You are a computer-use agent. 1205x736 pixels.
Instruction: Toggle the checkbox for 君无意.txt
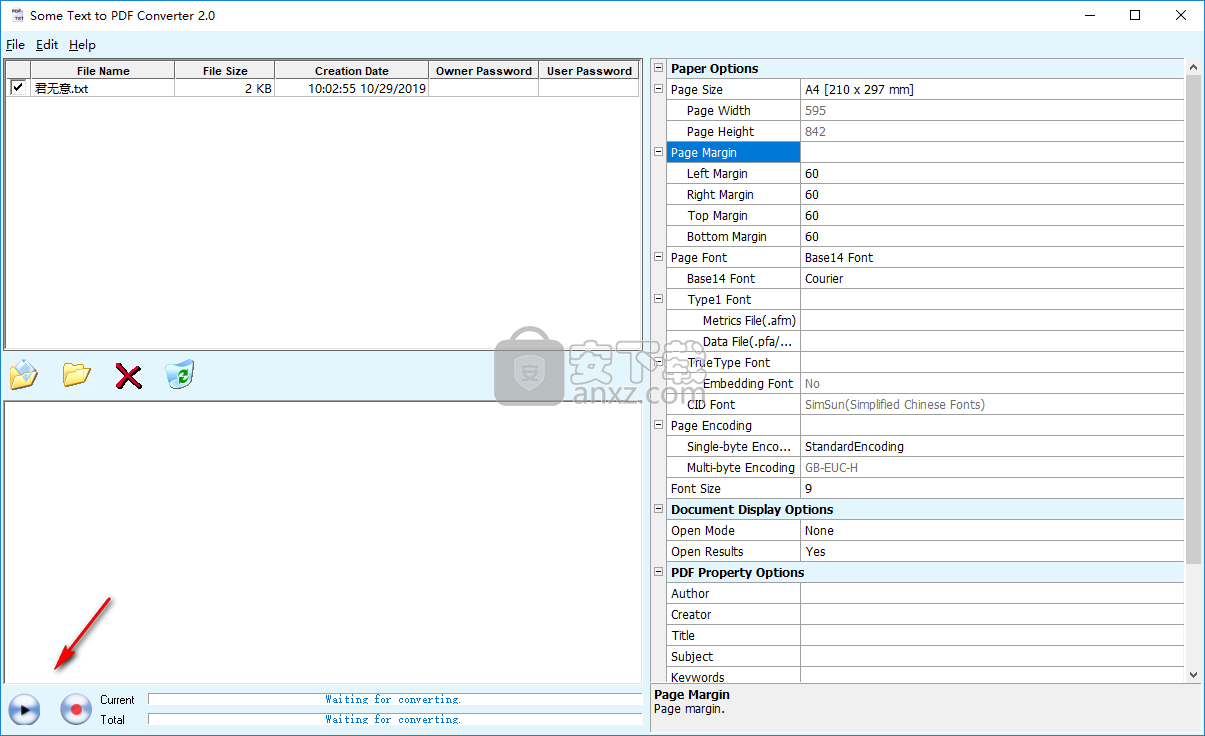click(17, 88)
